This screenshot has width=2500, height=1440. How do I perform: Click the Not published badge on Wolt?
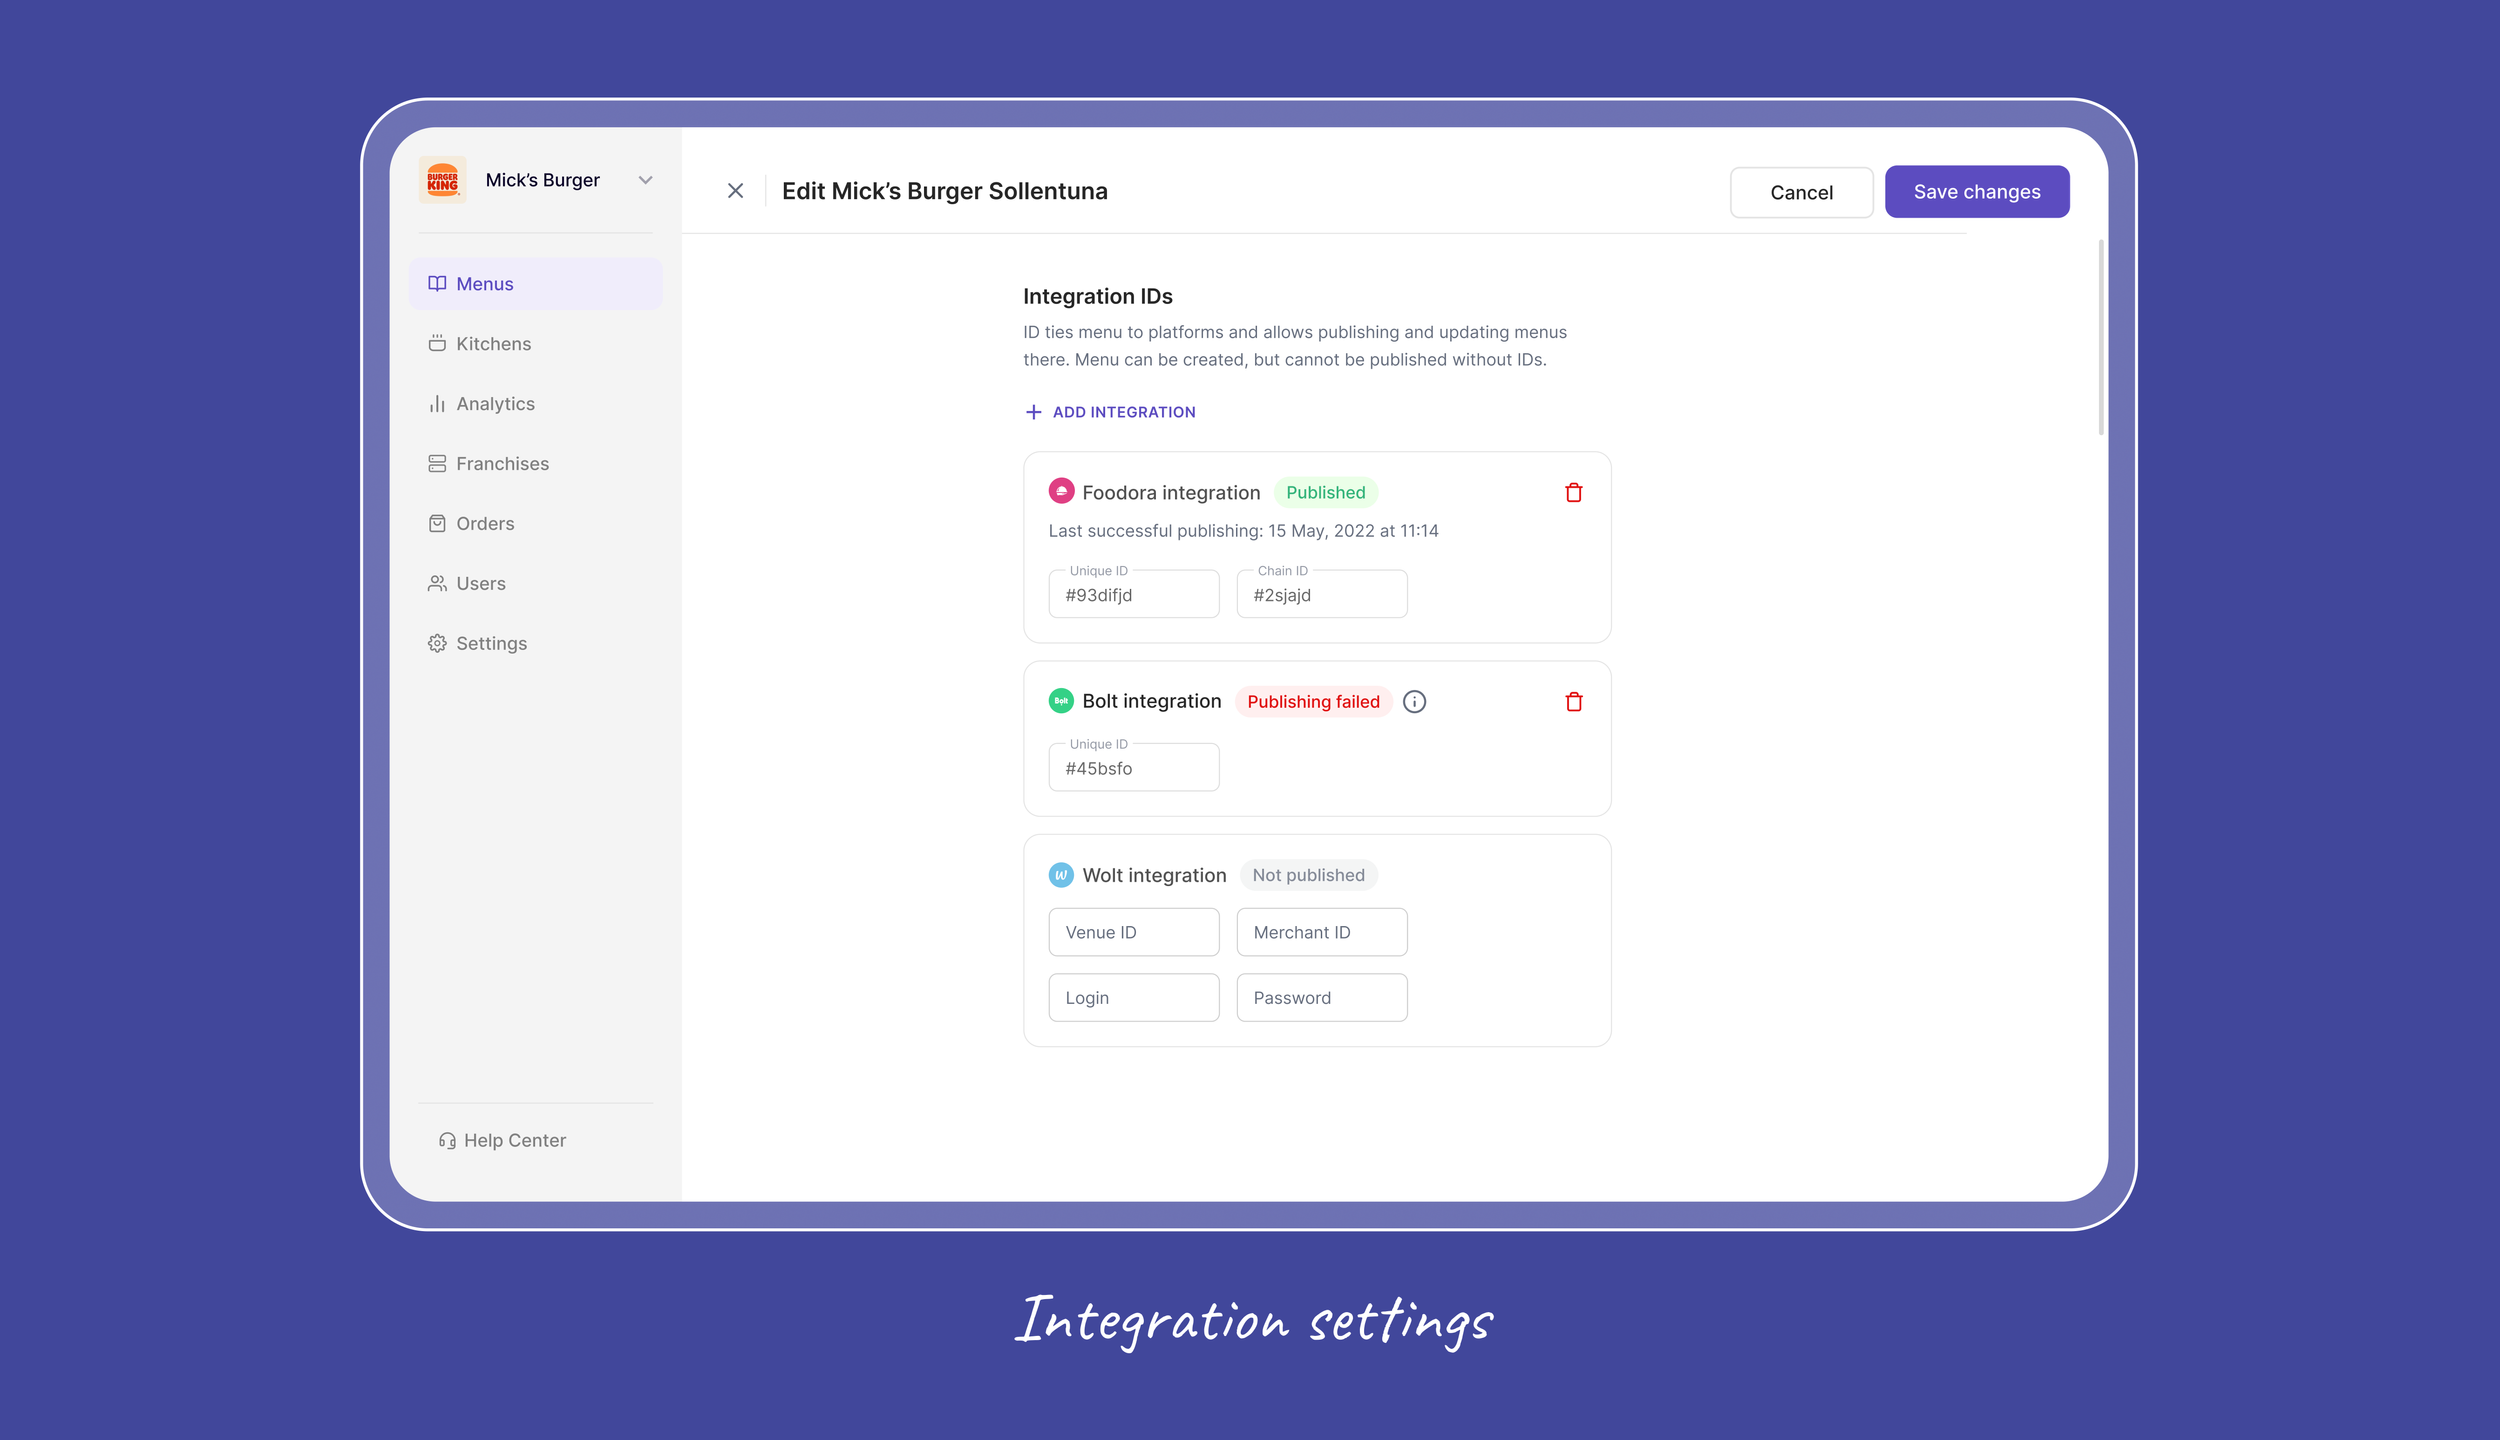tap(1308, 875)
